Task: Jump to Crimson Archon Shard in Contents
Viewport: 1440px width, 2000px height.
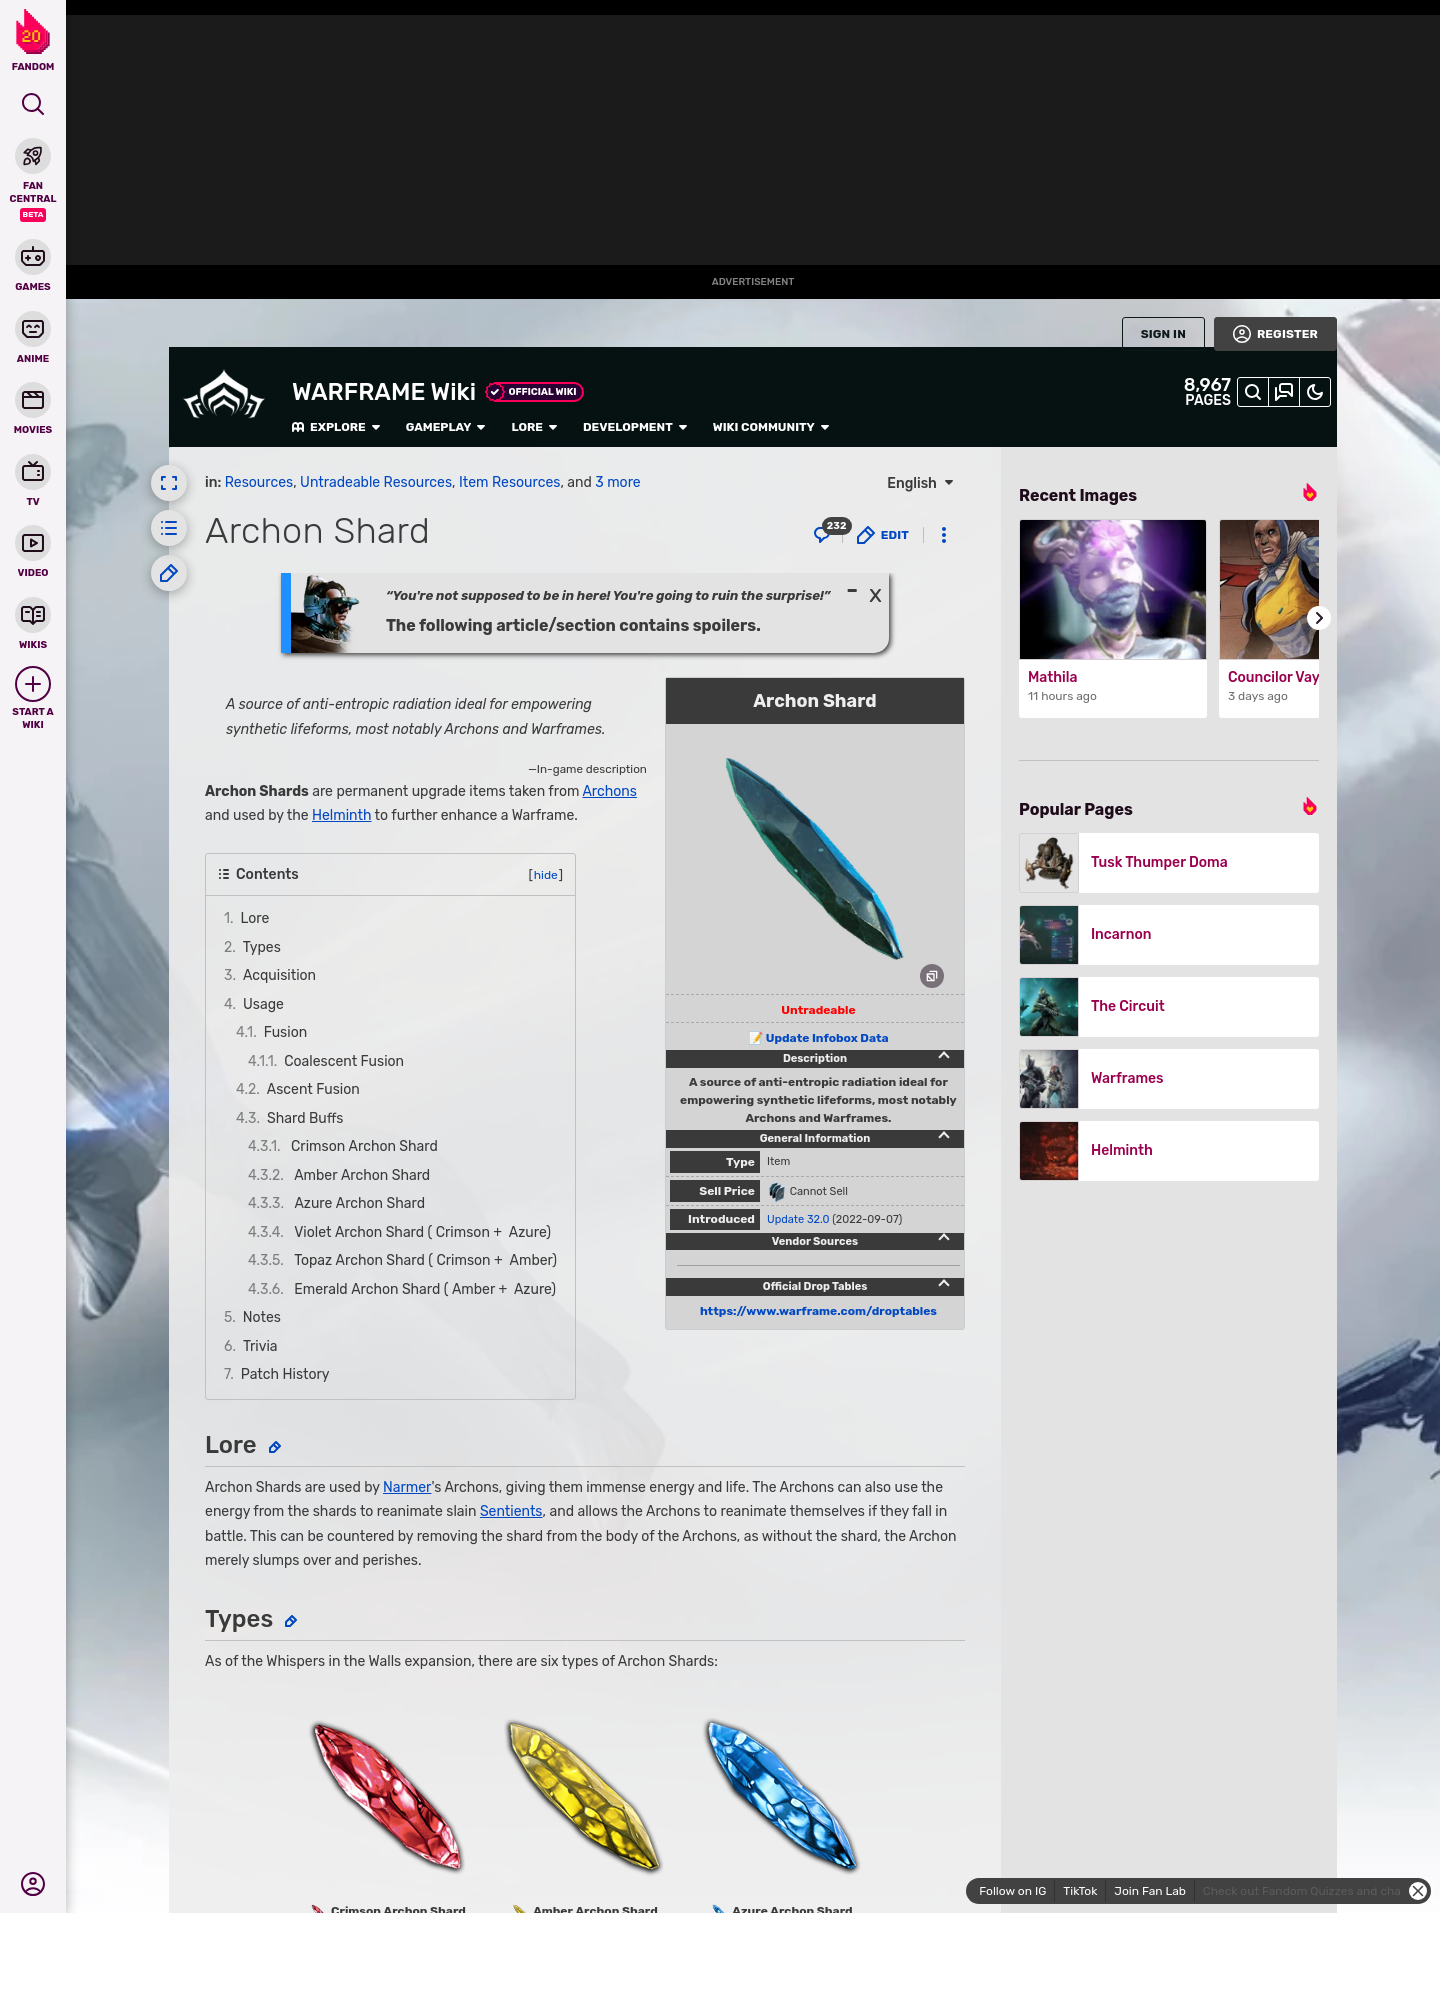Action: pos(364,1146)
